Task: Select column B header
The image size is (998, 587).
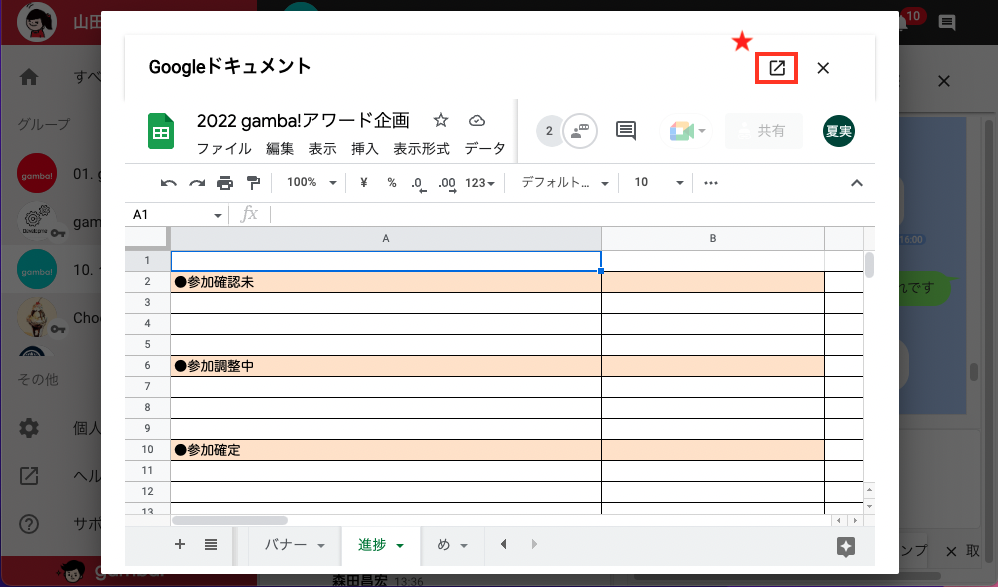Action: [x=713, y=238]
